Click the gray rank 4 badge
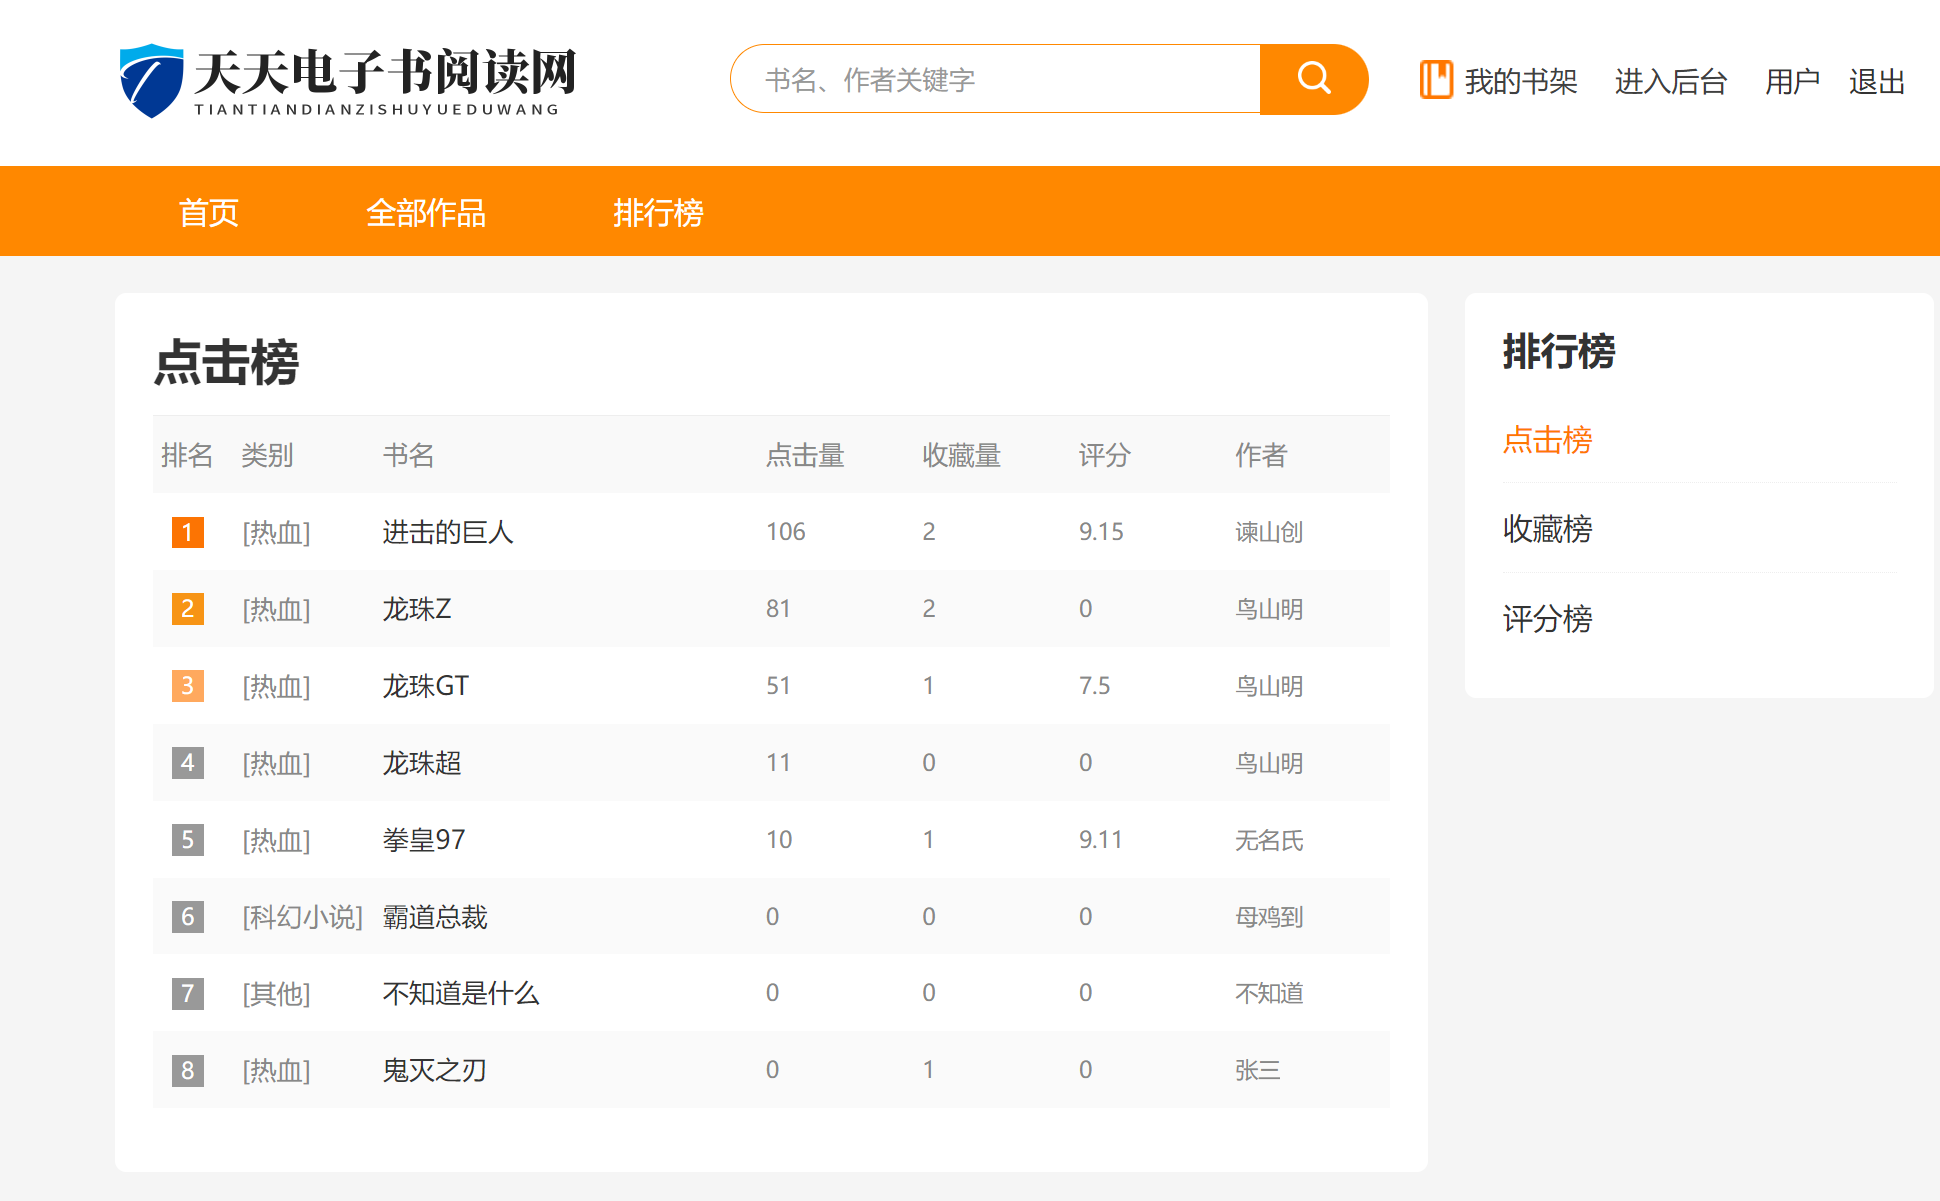Image resolution: width=1940 pixels, height=1201 pixels. 188,763
